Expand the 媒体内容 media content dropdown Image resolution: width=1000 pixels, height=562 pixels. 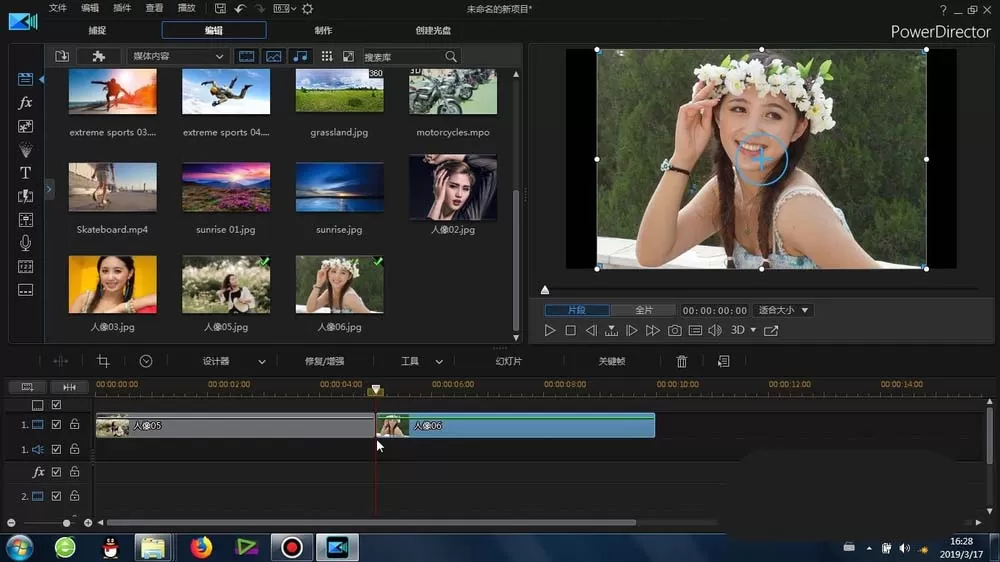click(x=177, y=56)
